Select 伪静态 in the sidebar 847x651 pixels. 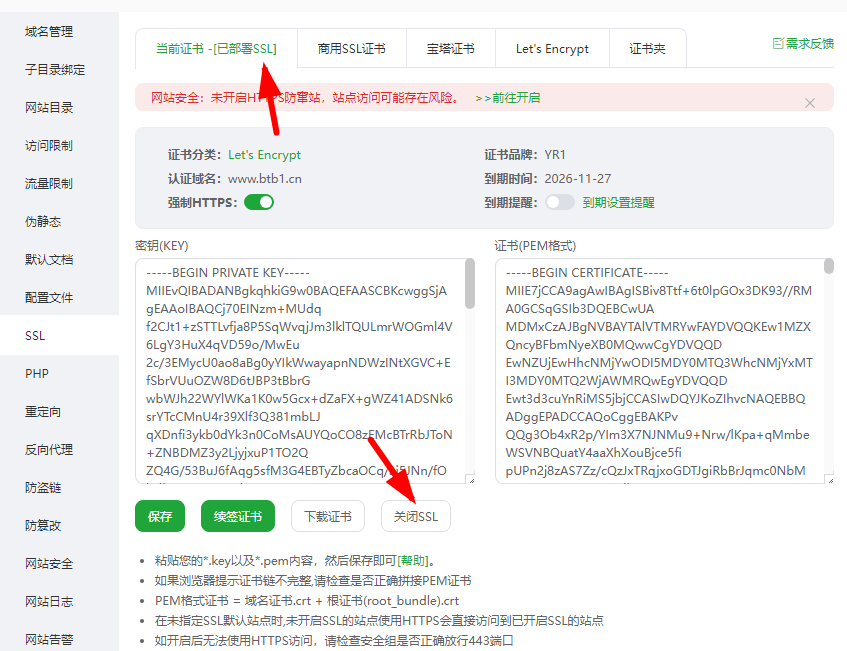click(43, 222)
